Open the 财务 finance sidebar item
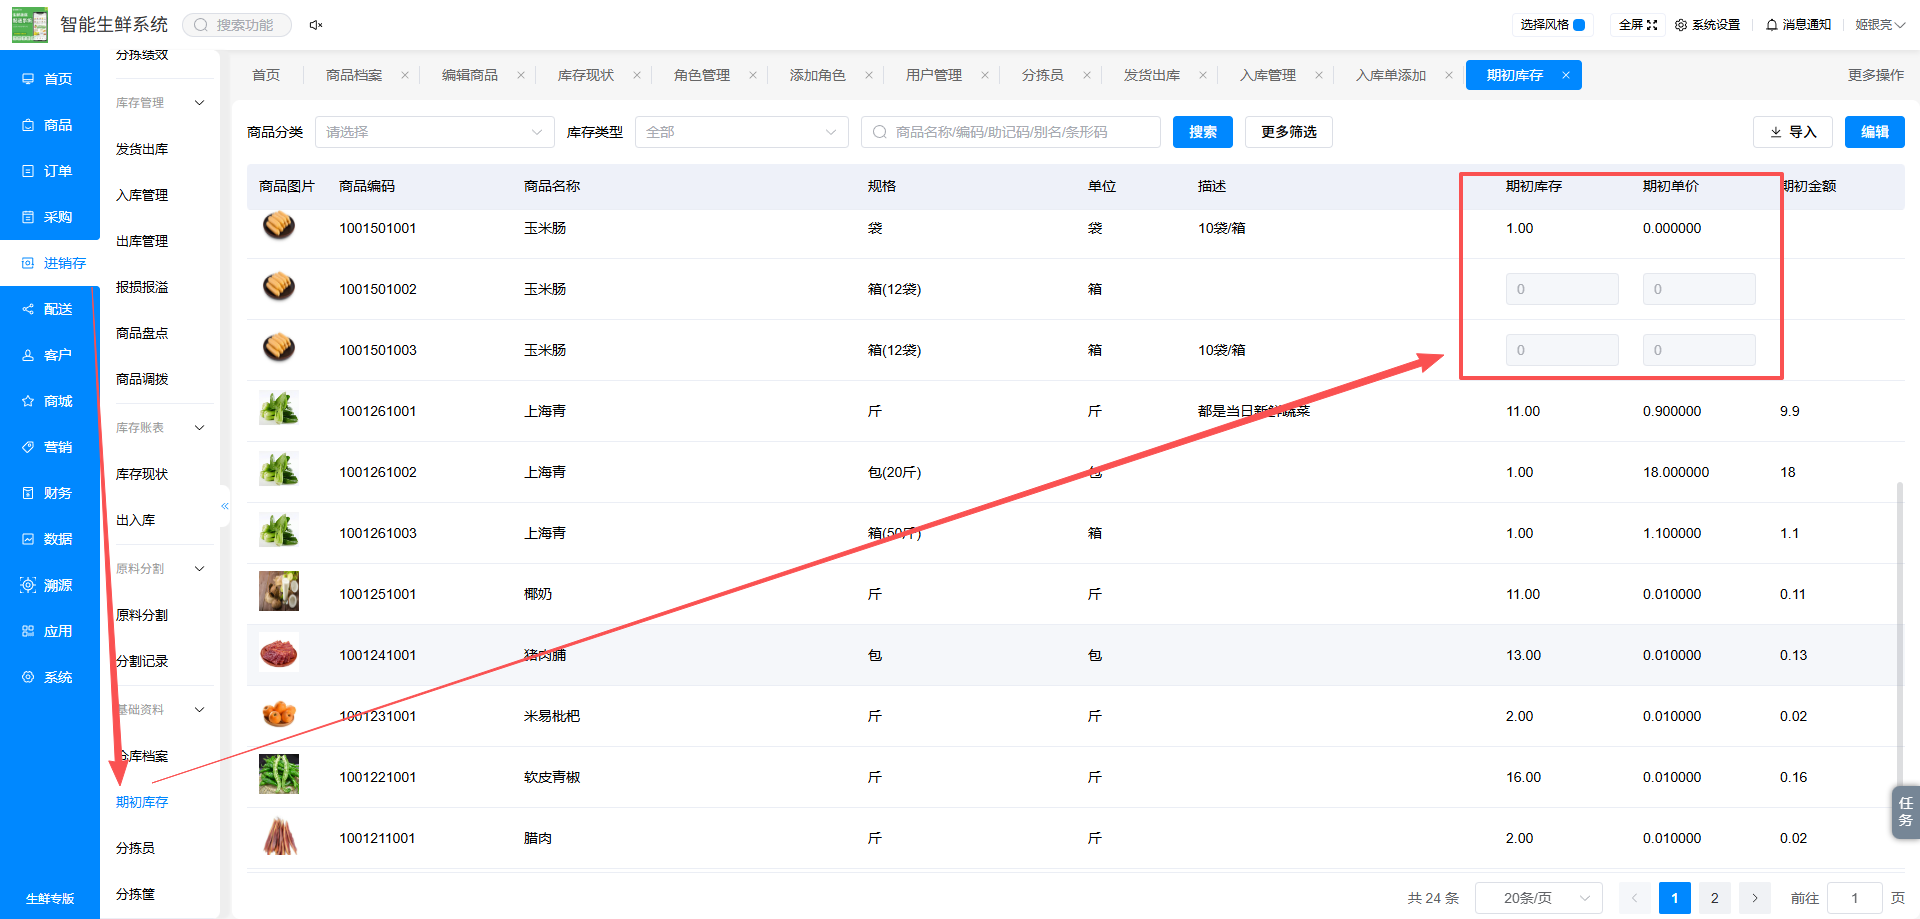 pos(48,493)
